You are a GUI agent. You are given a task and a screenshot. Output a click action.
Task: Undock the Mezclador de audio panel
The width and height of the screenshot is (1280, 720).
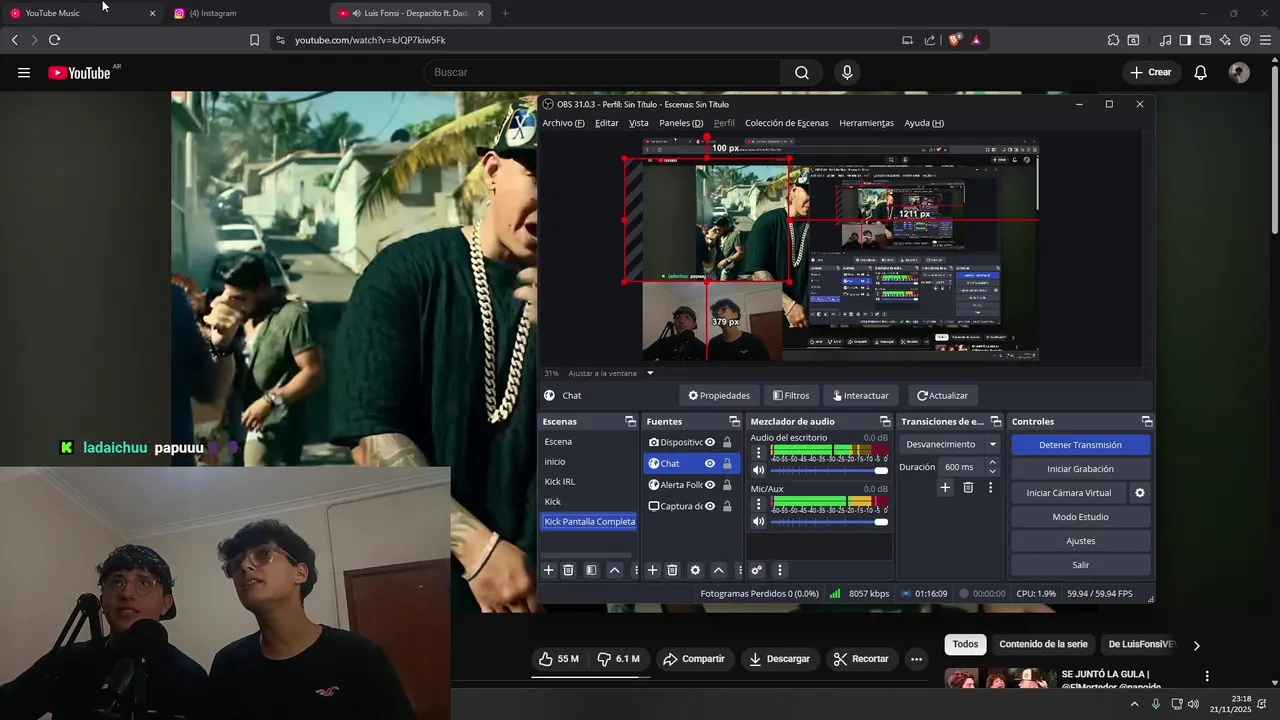(x=885, y=422)
